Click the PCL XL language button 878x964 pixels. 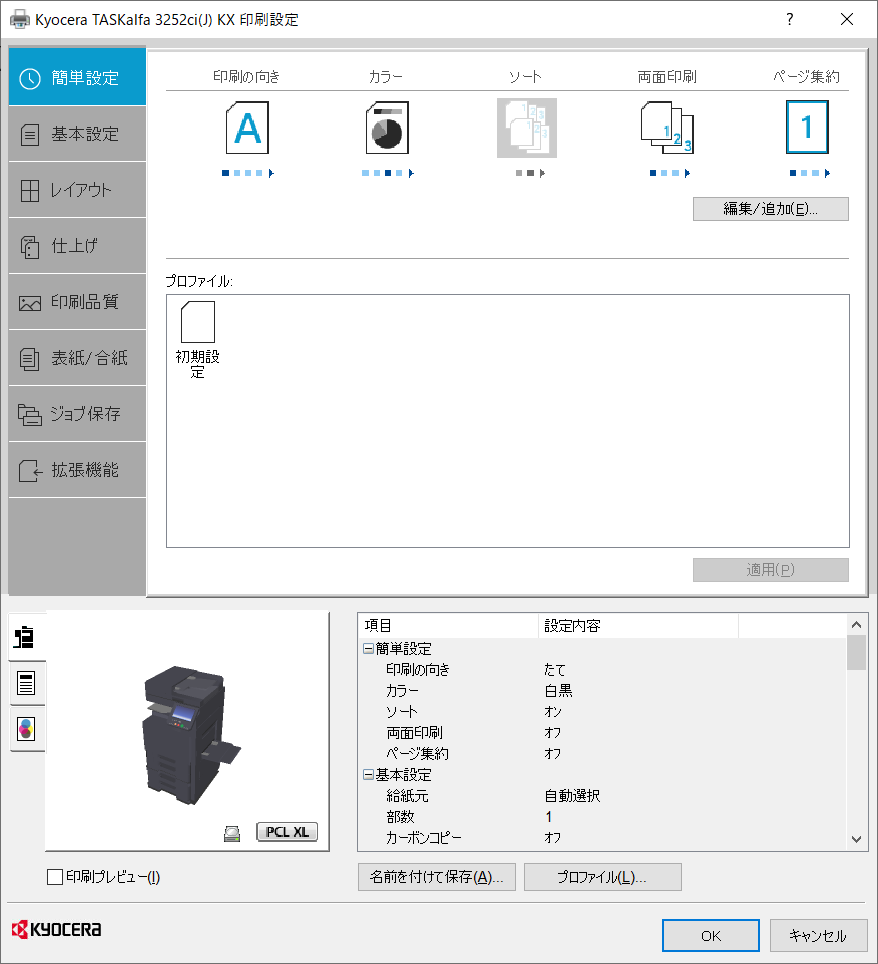click(x=287, y=832)
